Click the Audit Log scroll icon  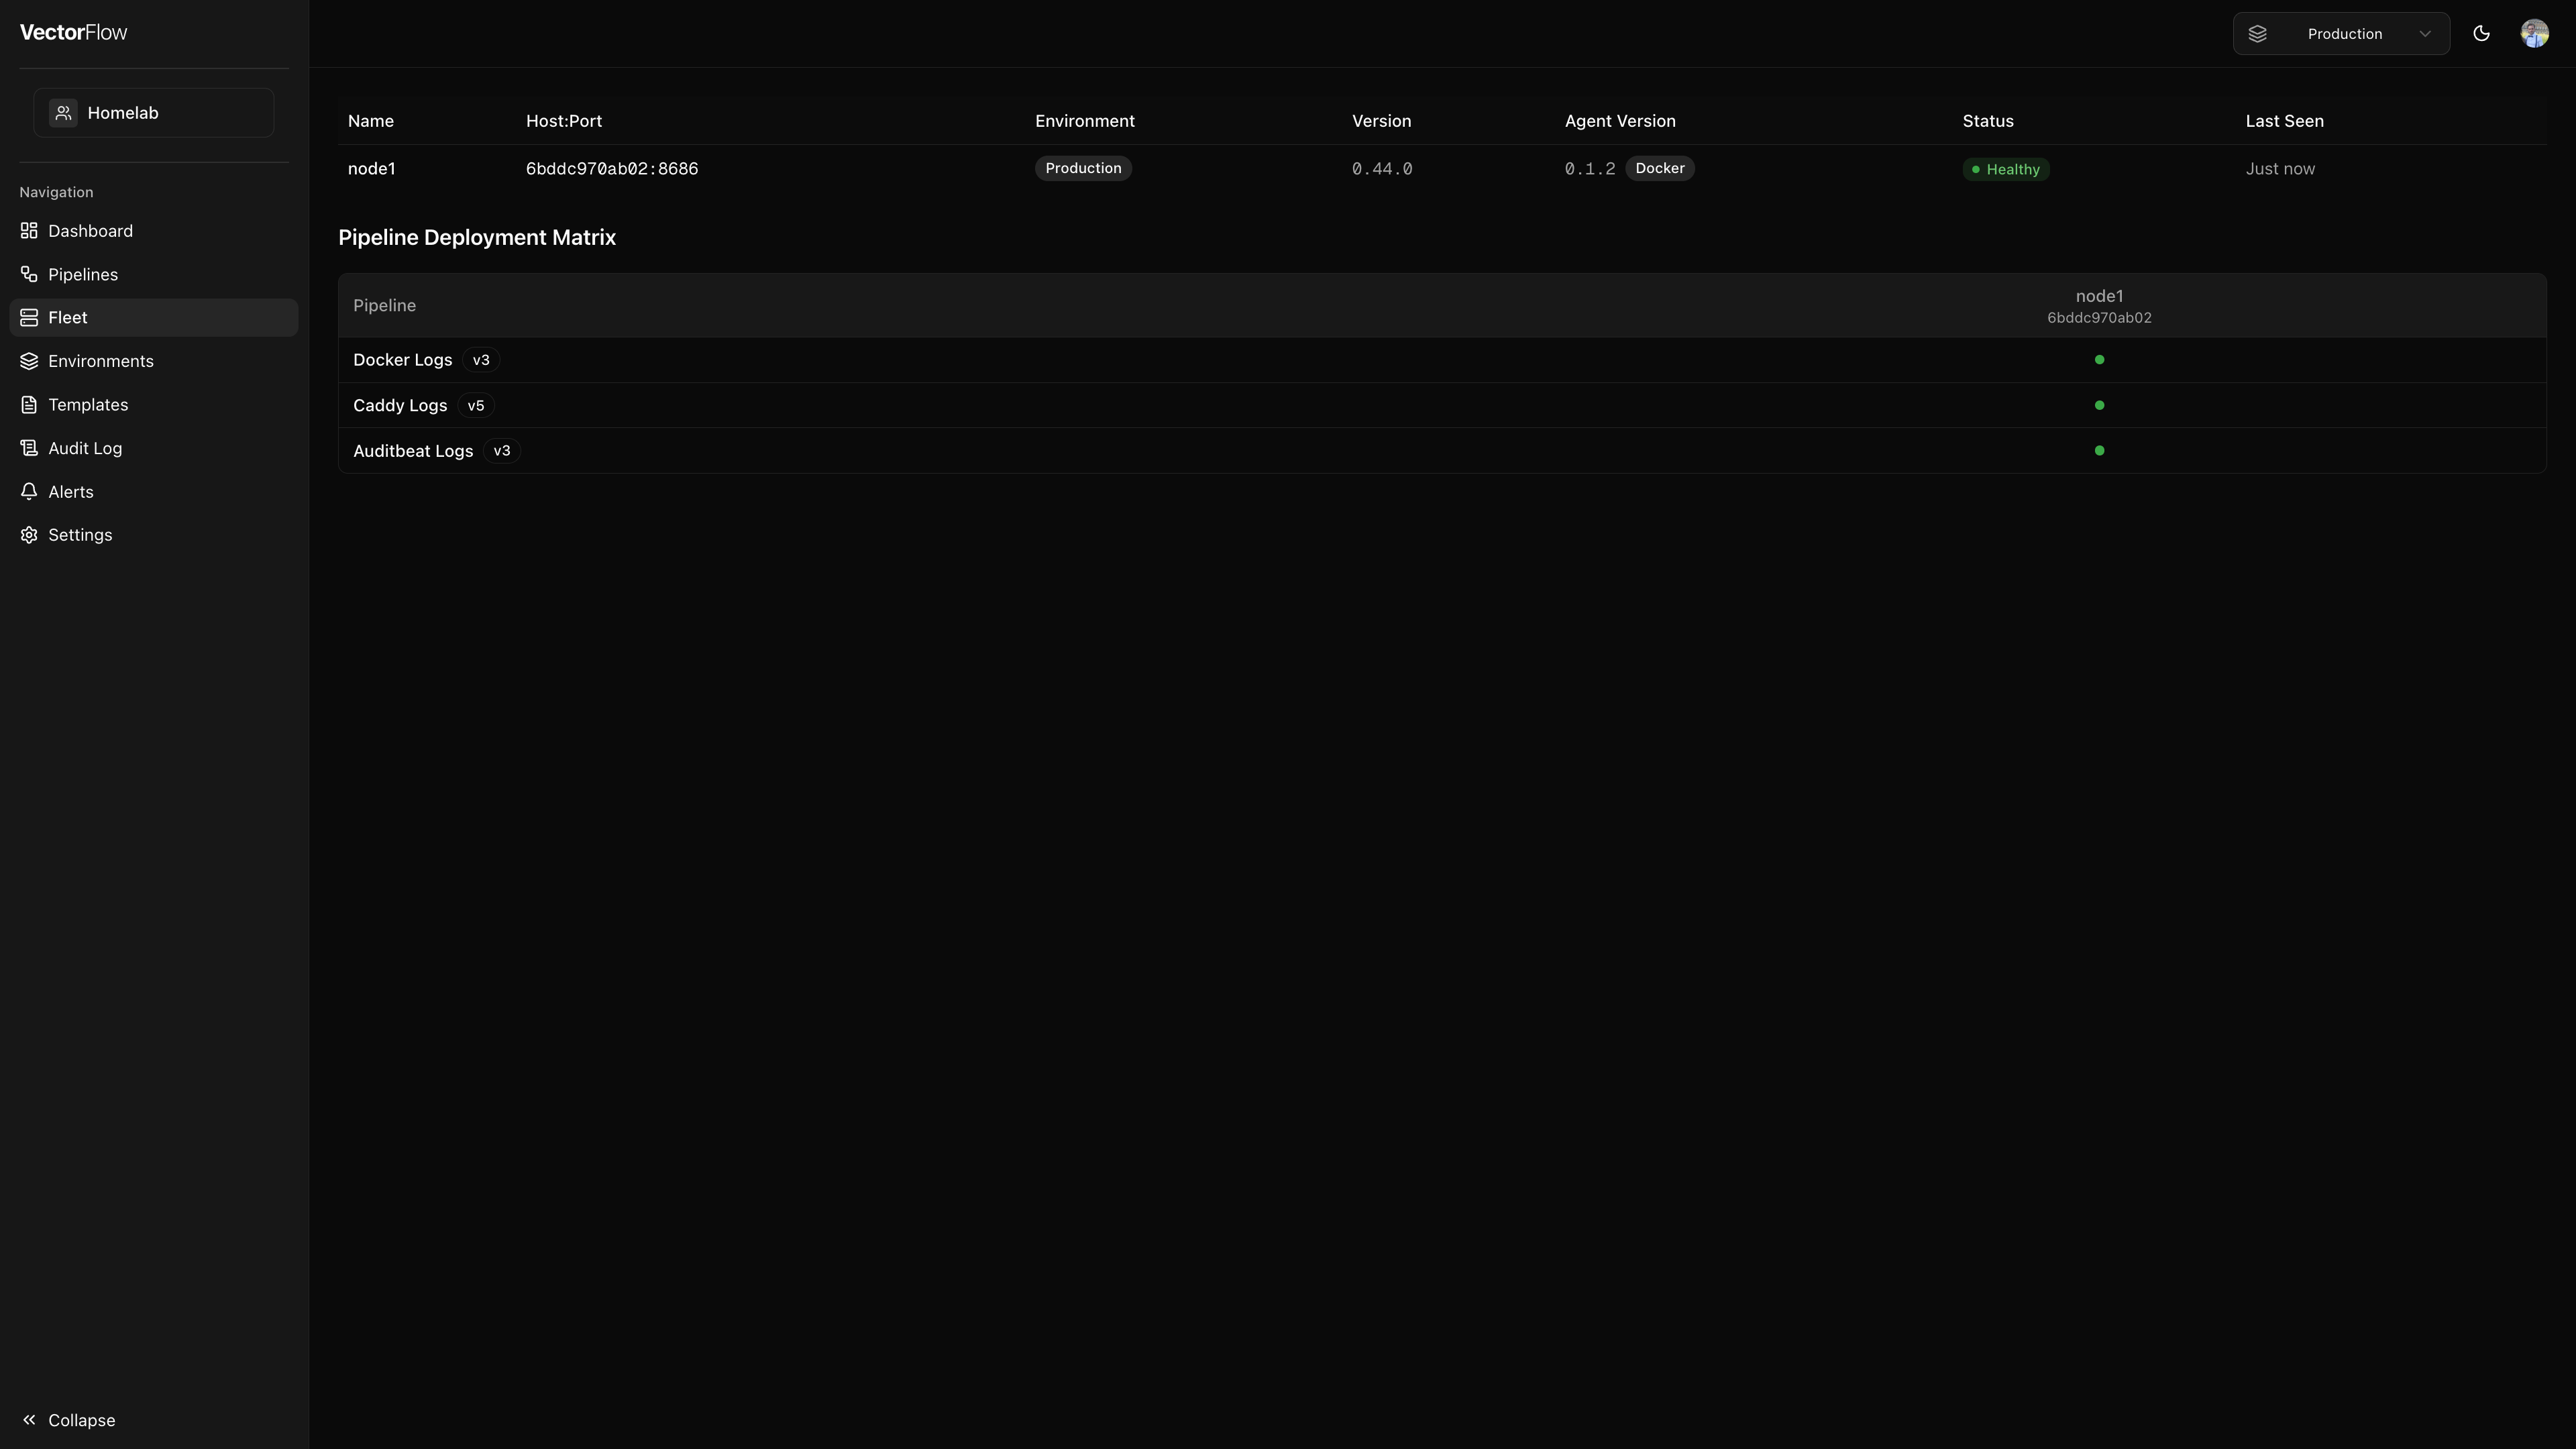point(29,448)
